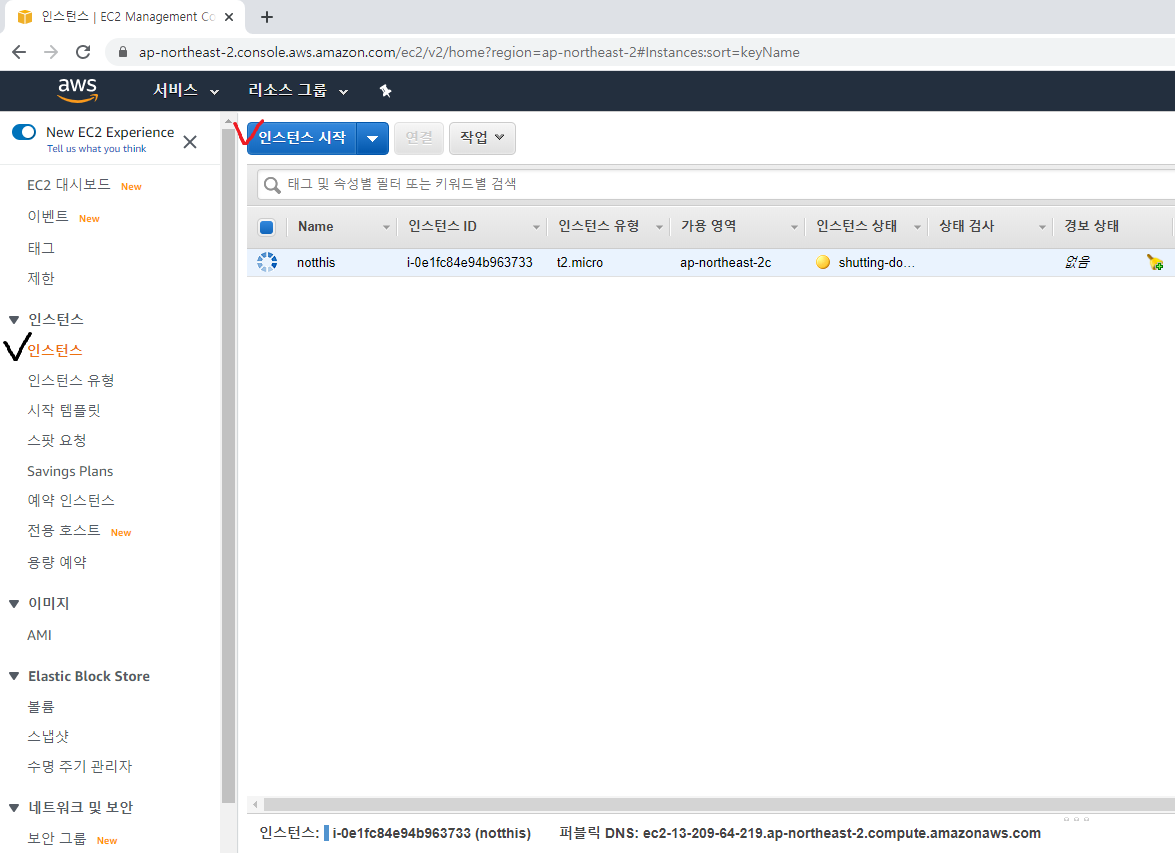Image resolution: width=1175 pixels, height=853 pixels.
Task: Click the 인스턴스 시작 launch button
Action: 302,138
